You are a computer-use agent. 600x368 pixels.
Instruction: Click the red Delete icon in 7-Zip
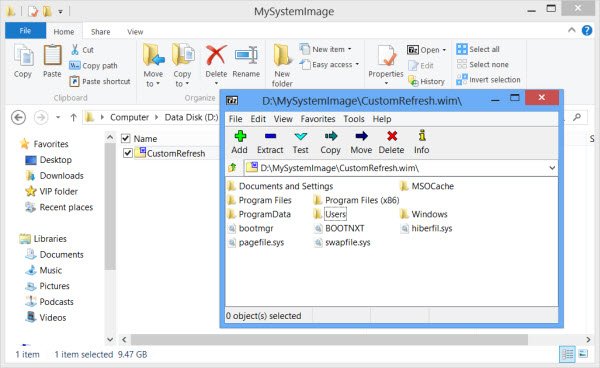click(x=392, y=136)
